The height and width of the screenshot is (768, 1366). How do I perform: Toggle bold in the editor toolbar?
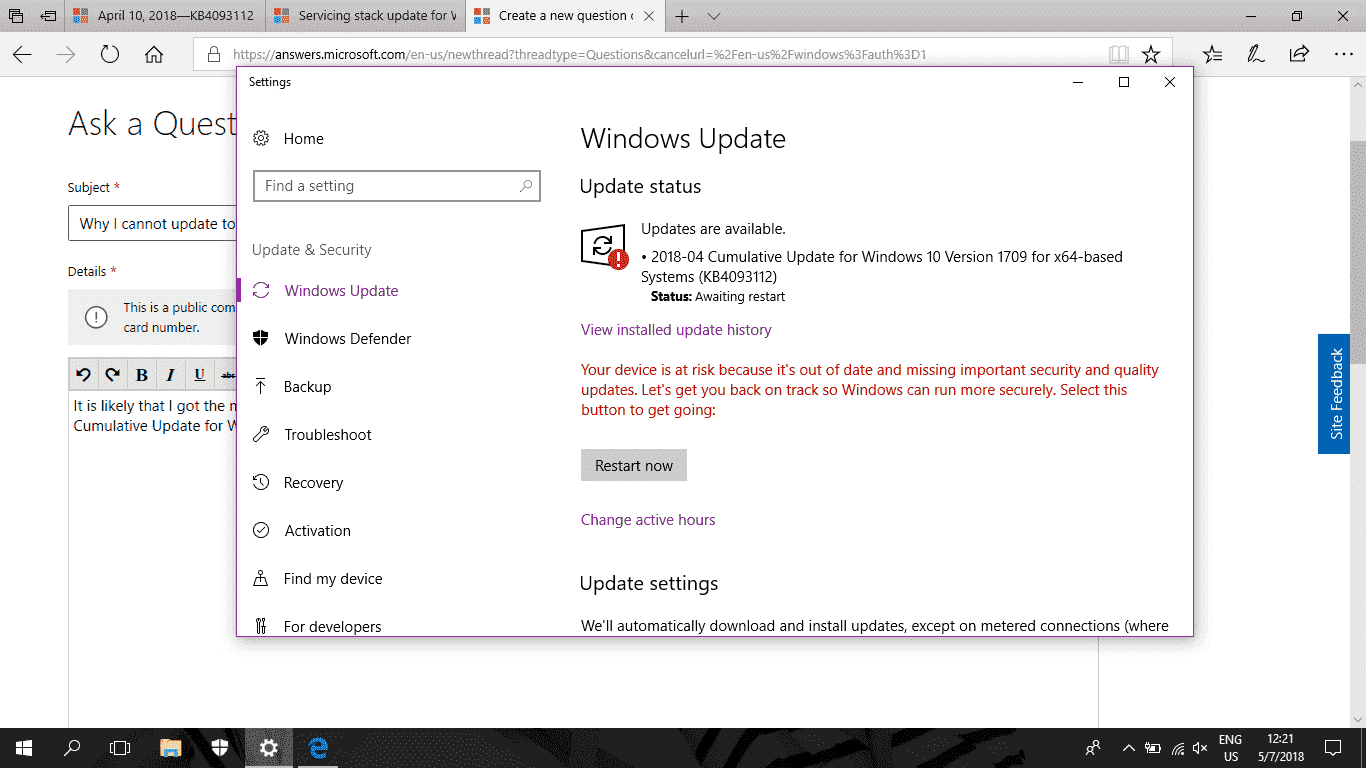[141, 375]
